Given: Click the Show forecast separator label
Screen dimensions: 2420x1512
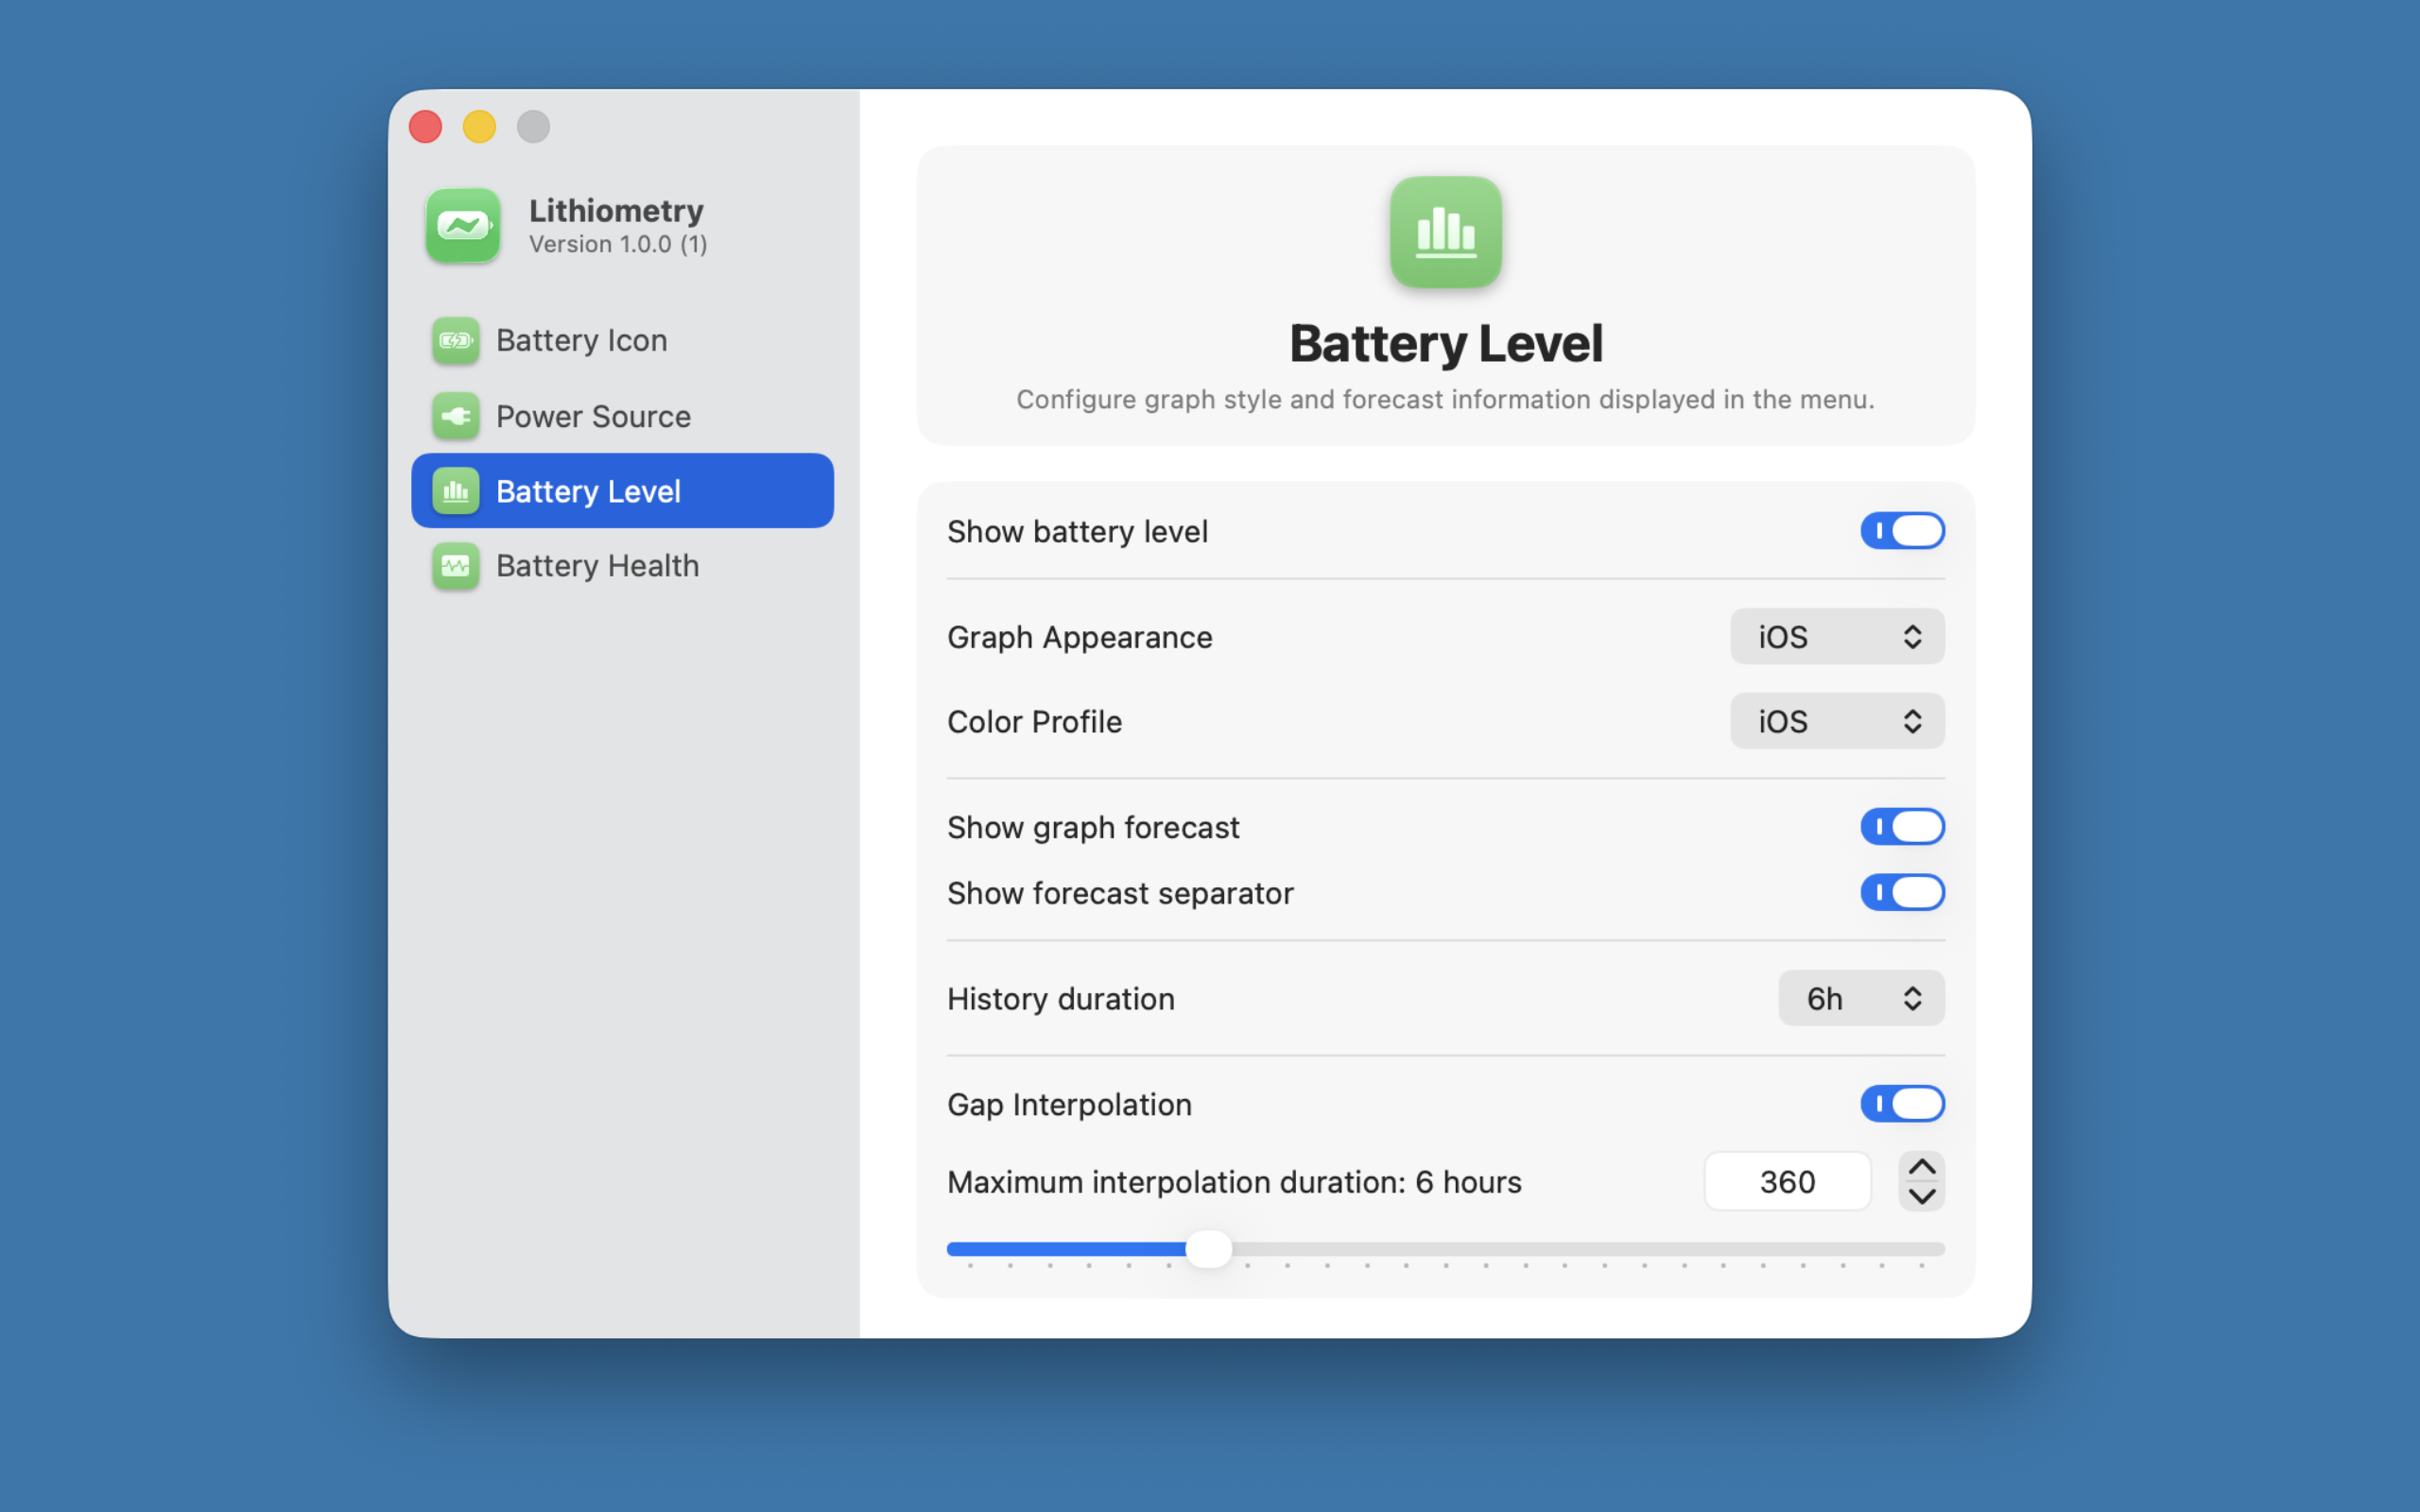Looking at the screenshot, I should pos(1120,893).
